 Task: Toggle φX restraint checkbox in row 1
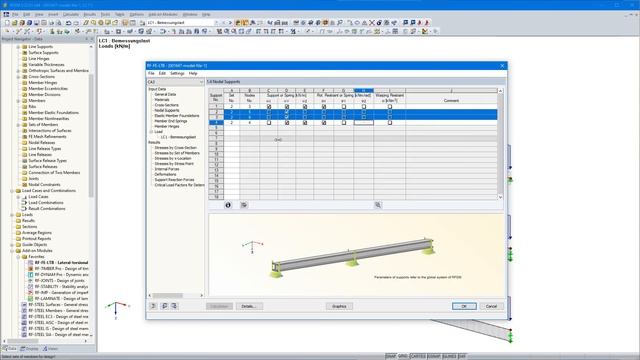[x=324, y=107]
